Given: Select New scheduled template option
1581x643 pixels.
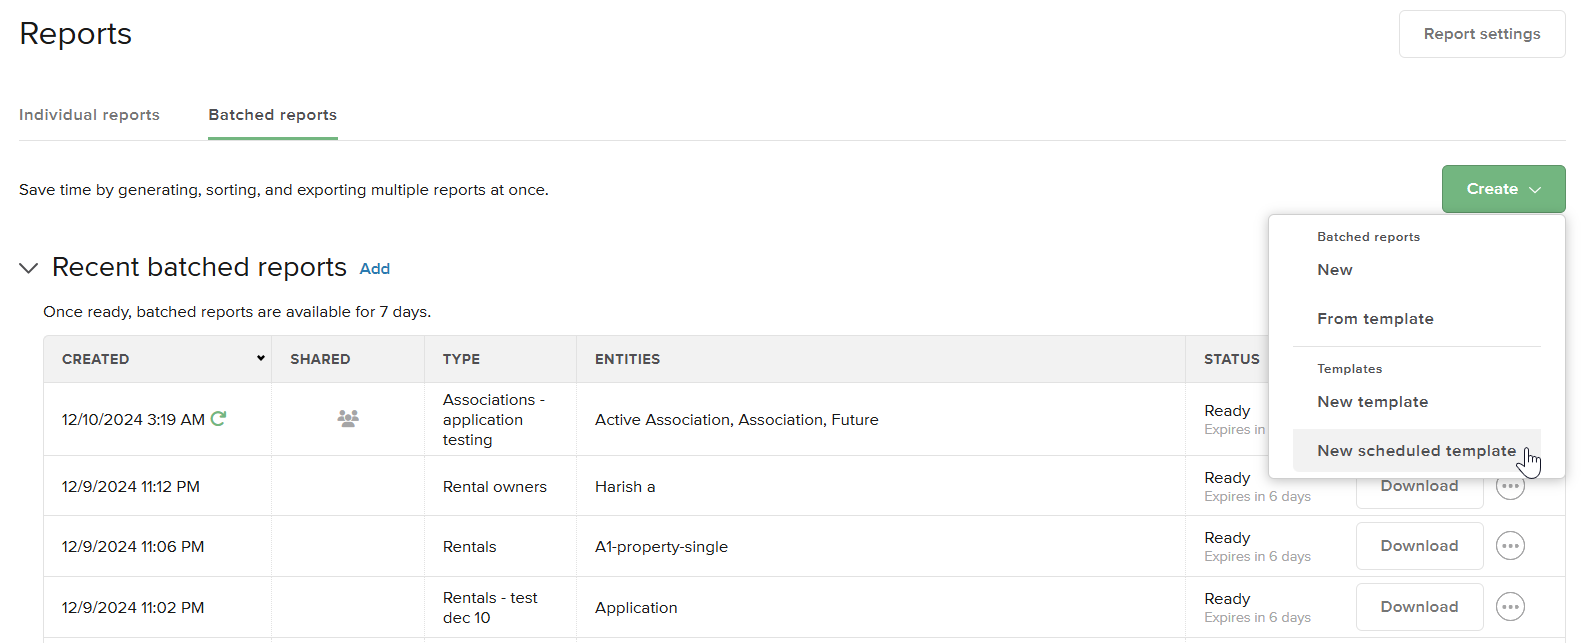Looking at the screenshot, I should point(1416,451).
